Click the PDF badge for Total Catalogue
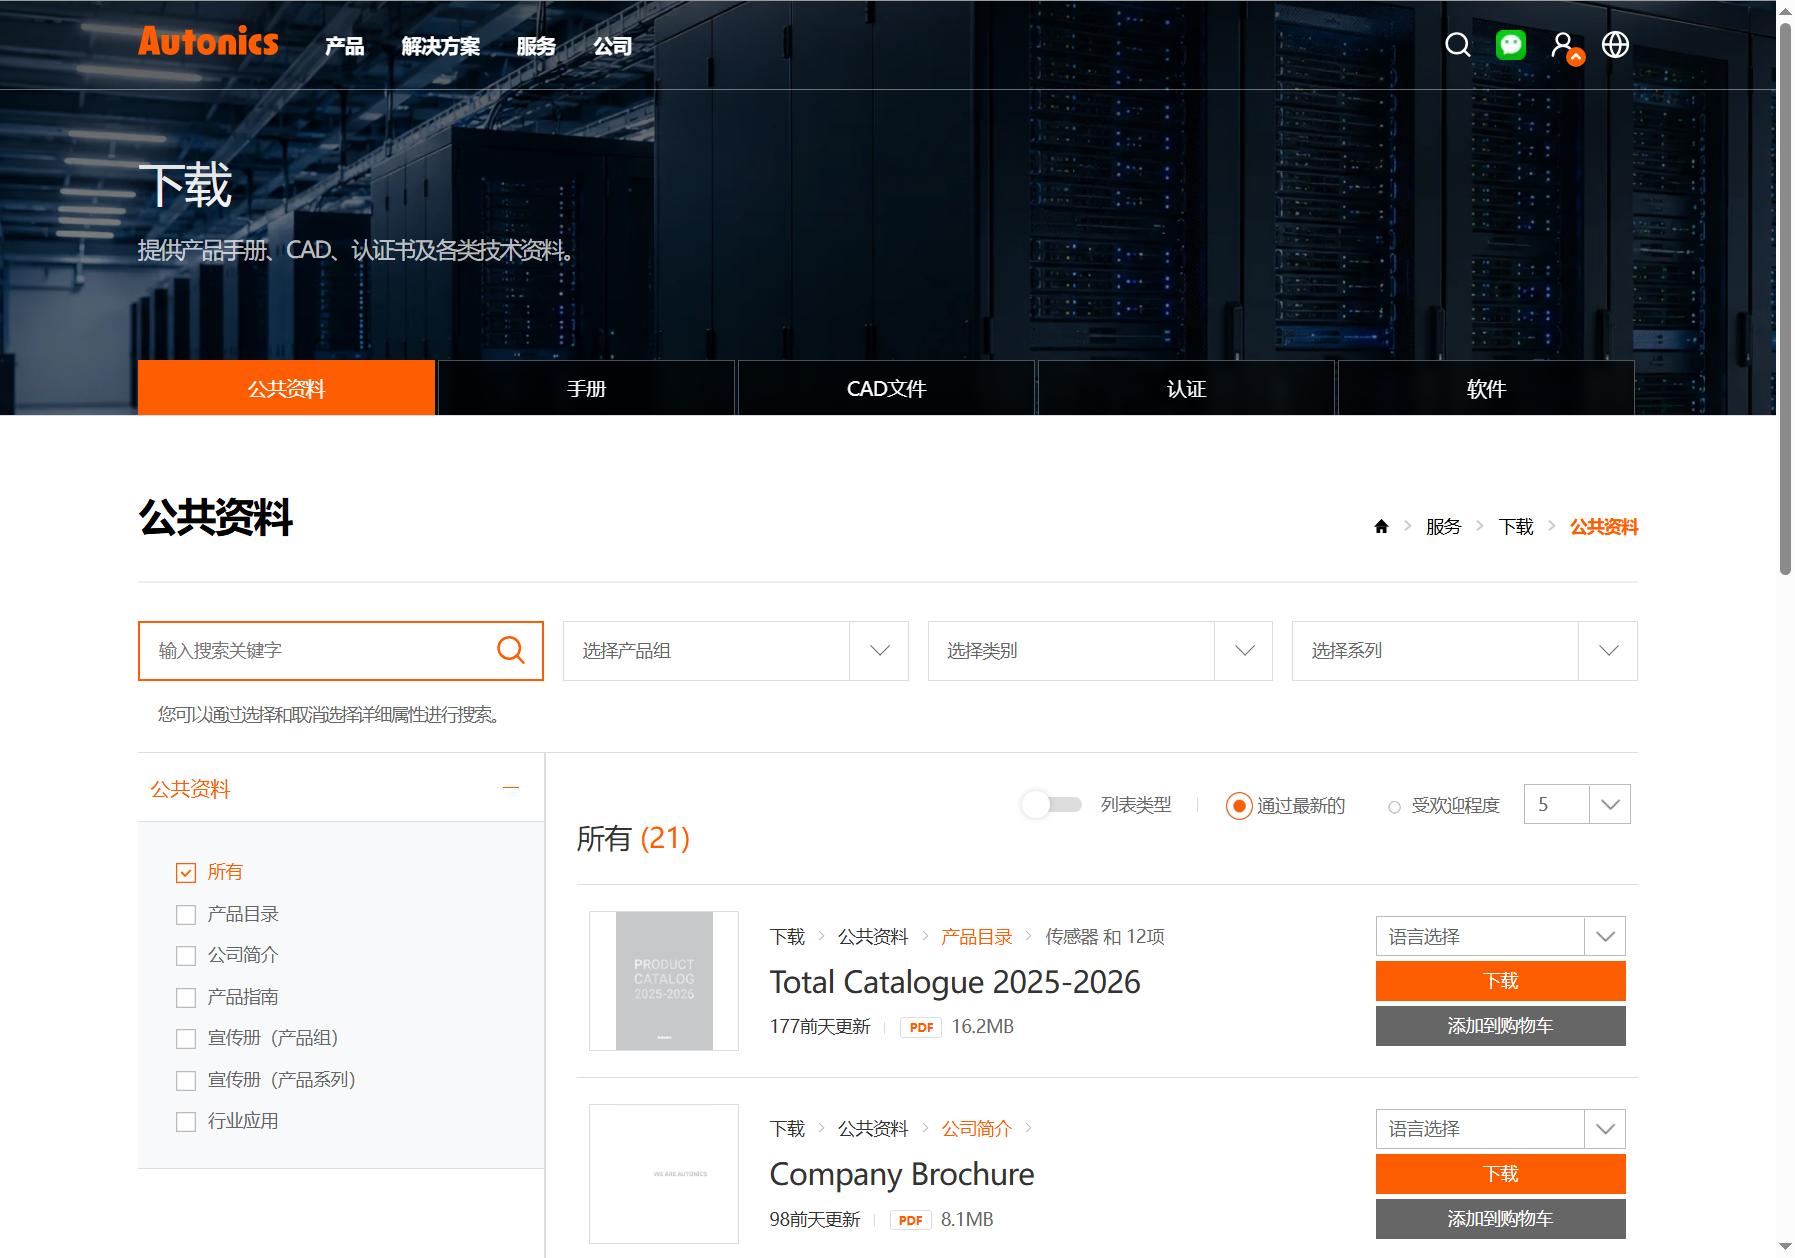Screen dimensions: 1795x1258 [x=921, y=1027]
